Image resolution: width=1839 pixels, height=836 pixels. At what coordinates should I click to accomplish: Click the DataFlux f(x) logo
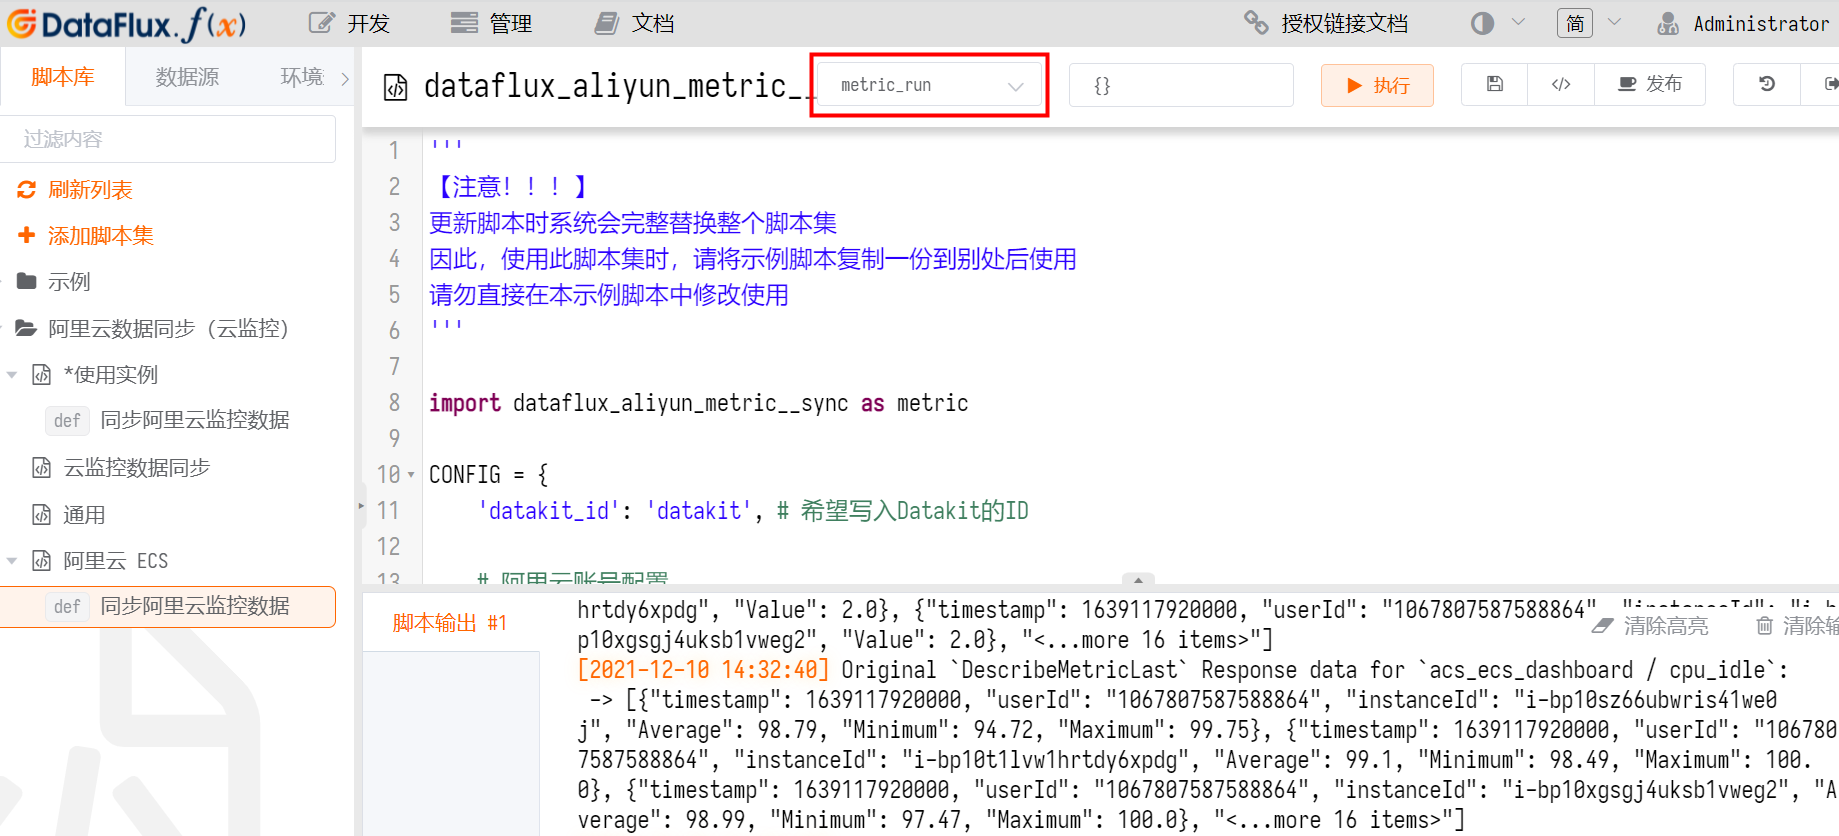127,23
